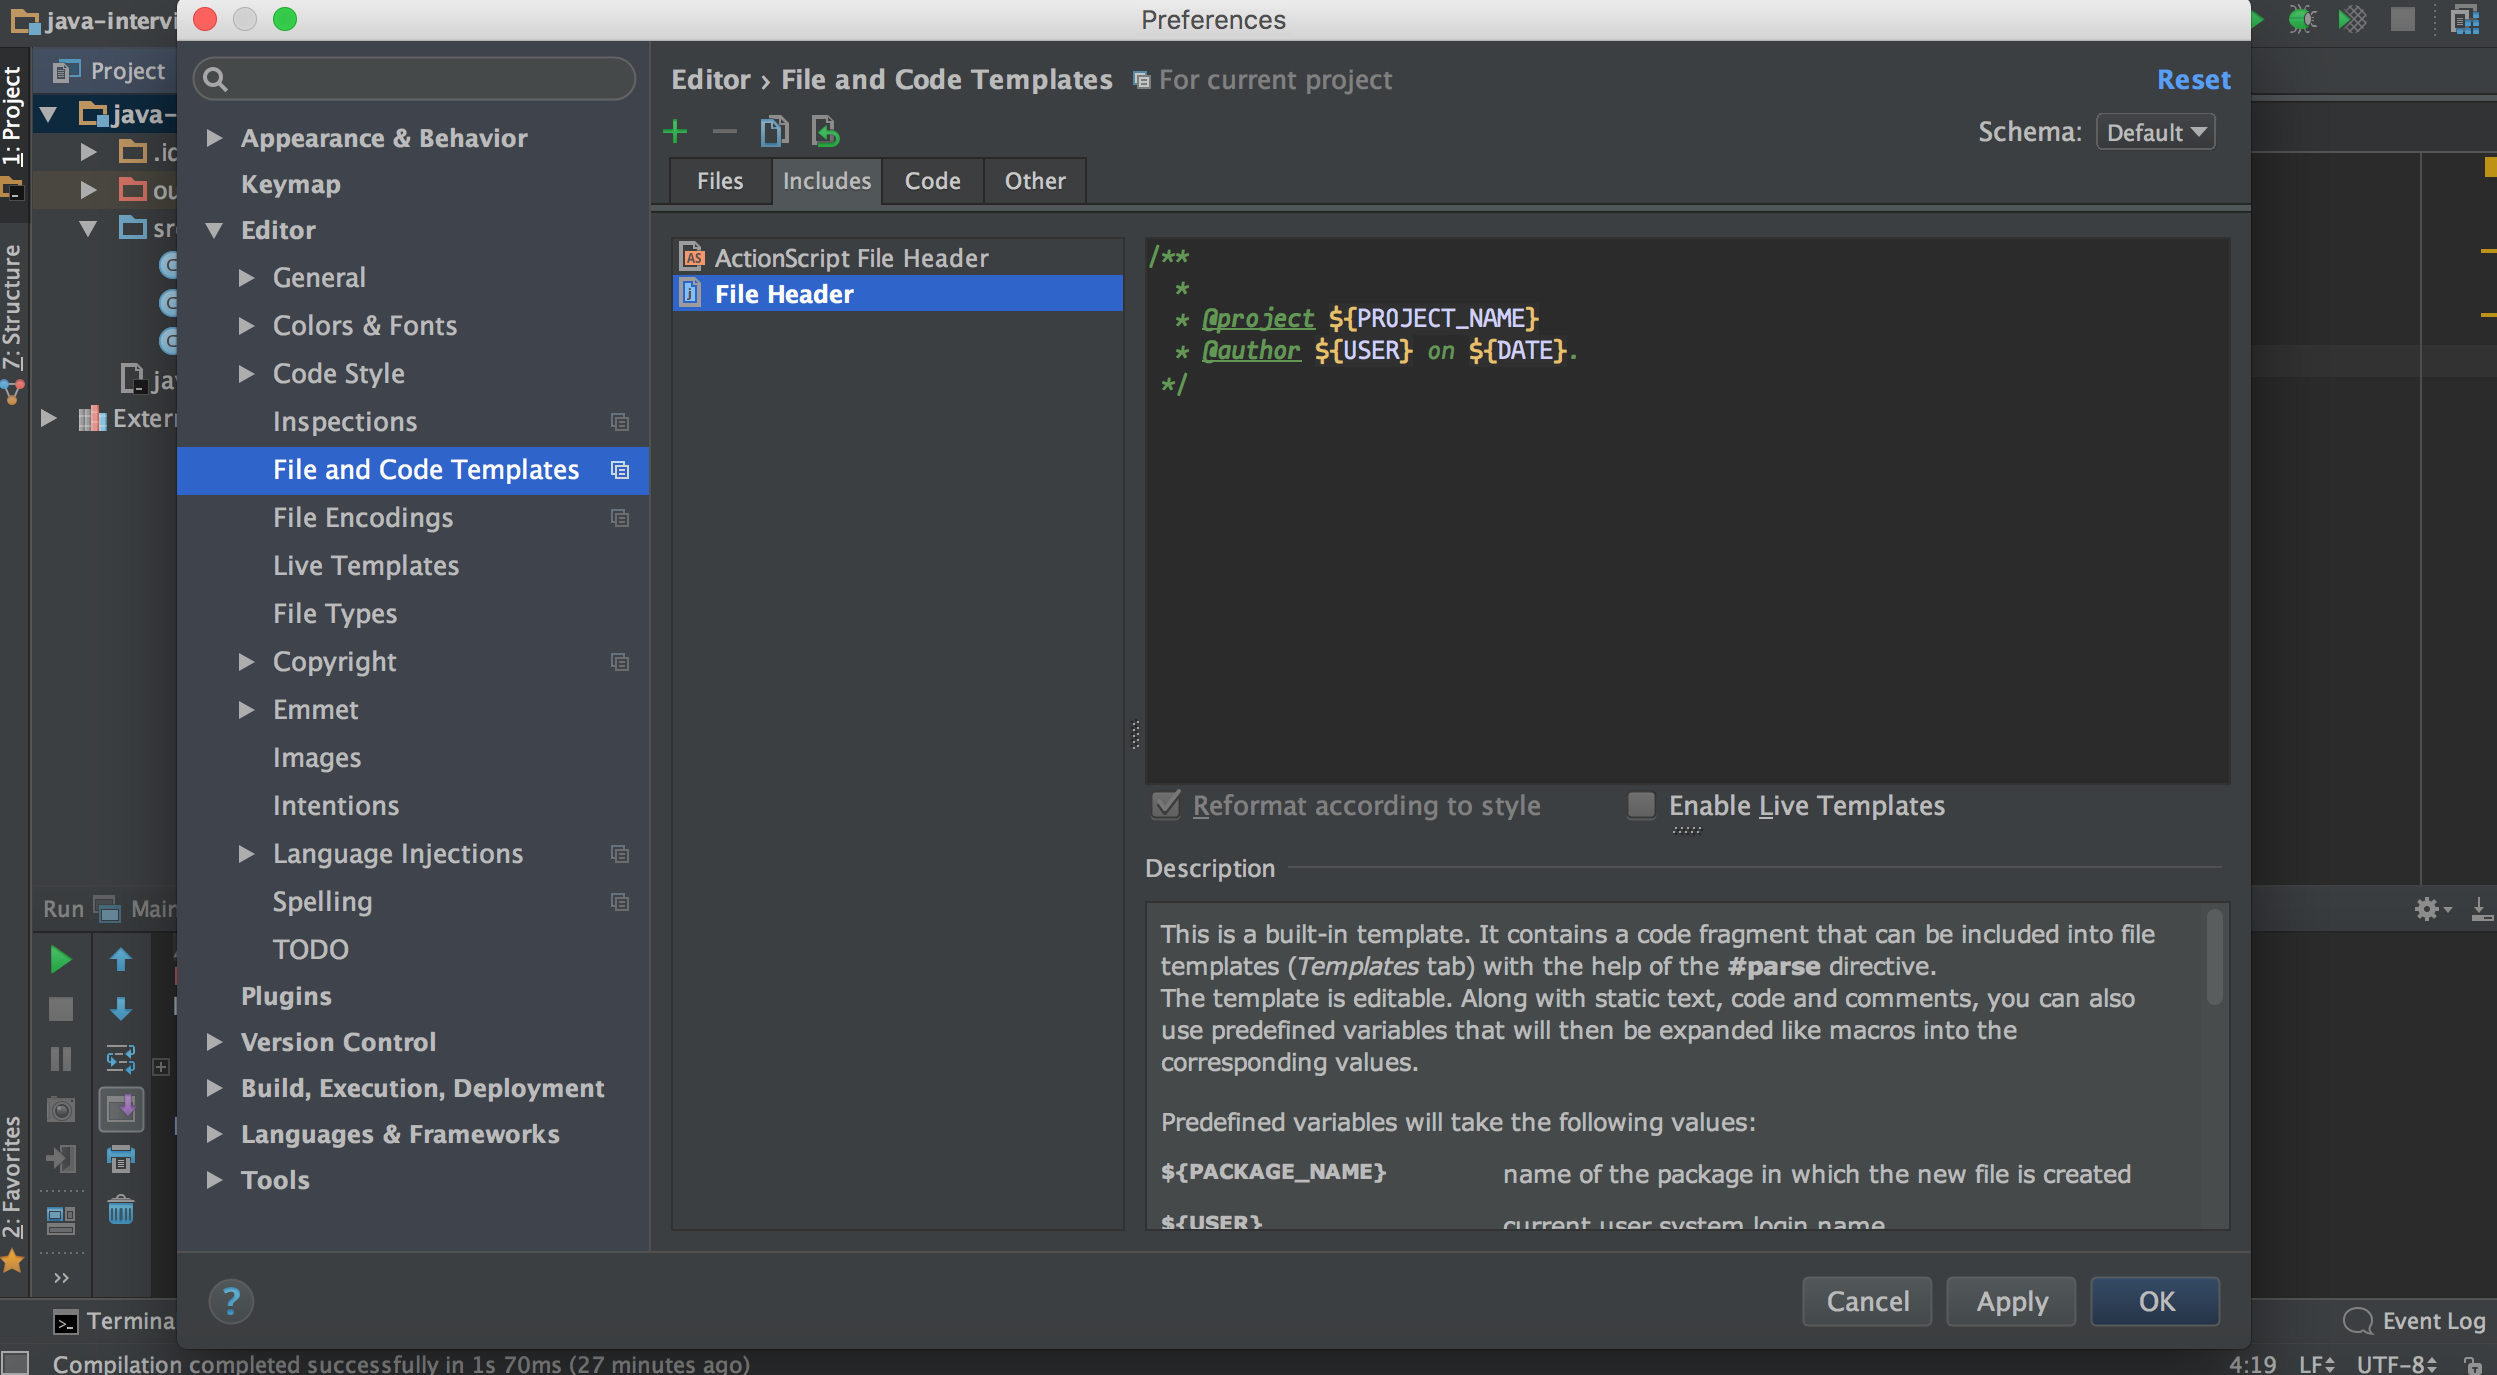Image resolution: width=2497 pixels, height=1375 pixels.
Task: Click the minus Remove Template icon
Action: coord(724,131)
